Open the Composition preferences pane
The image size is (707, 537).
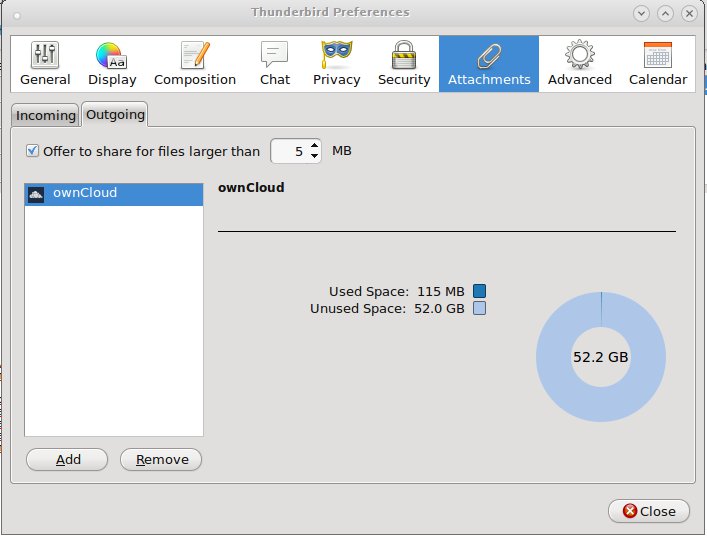(x=195, y=64)
